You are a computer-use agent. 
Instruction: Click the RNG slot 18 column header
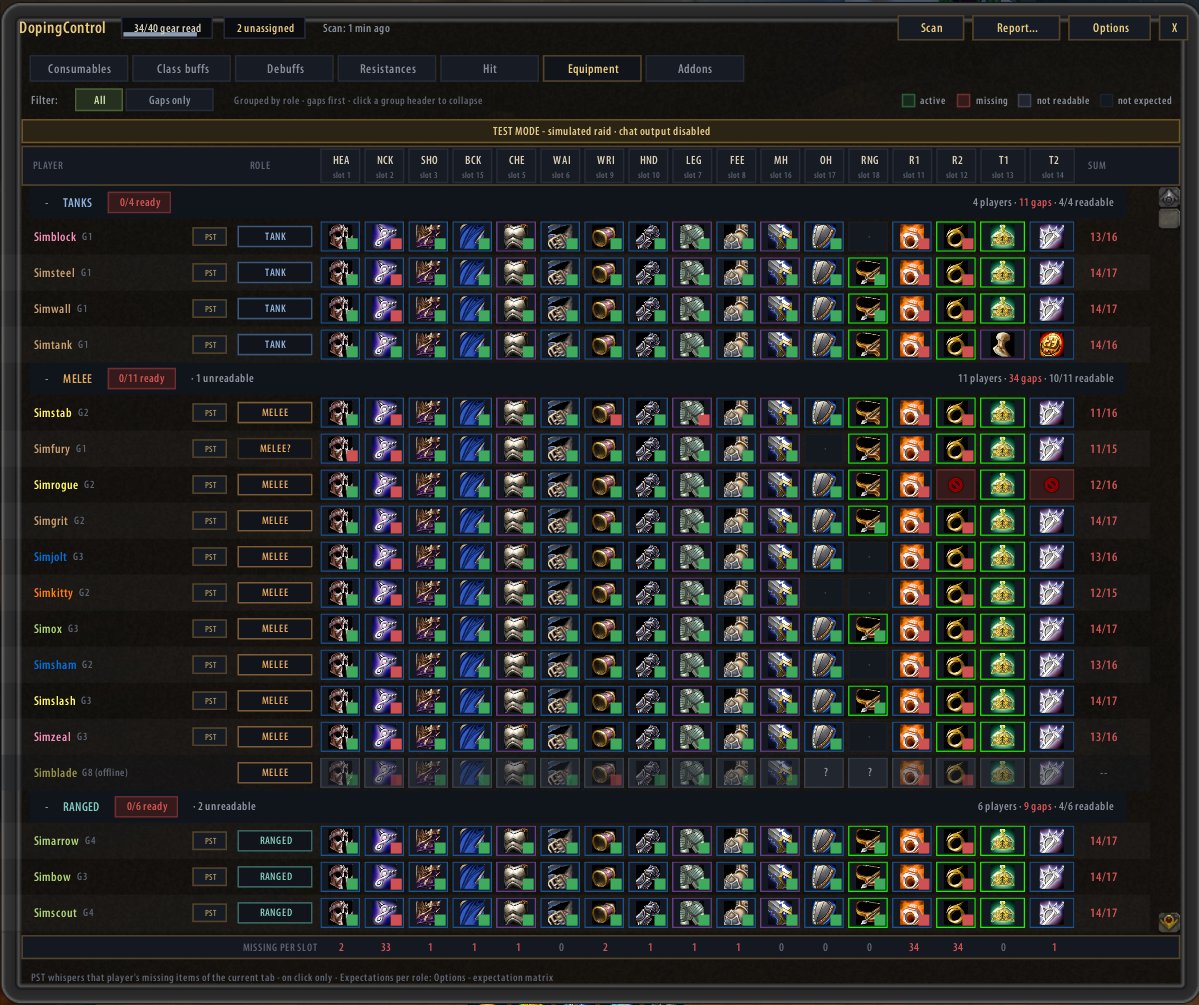869,166
